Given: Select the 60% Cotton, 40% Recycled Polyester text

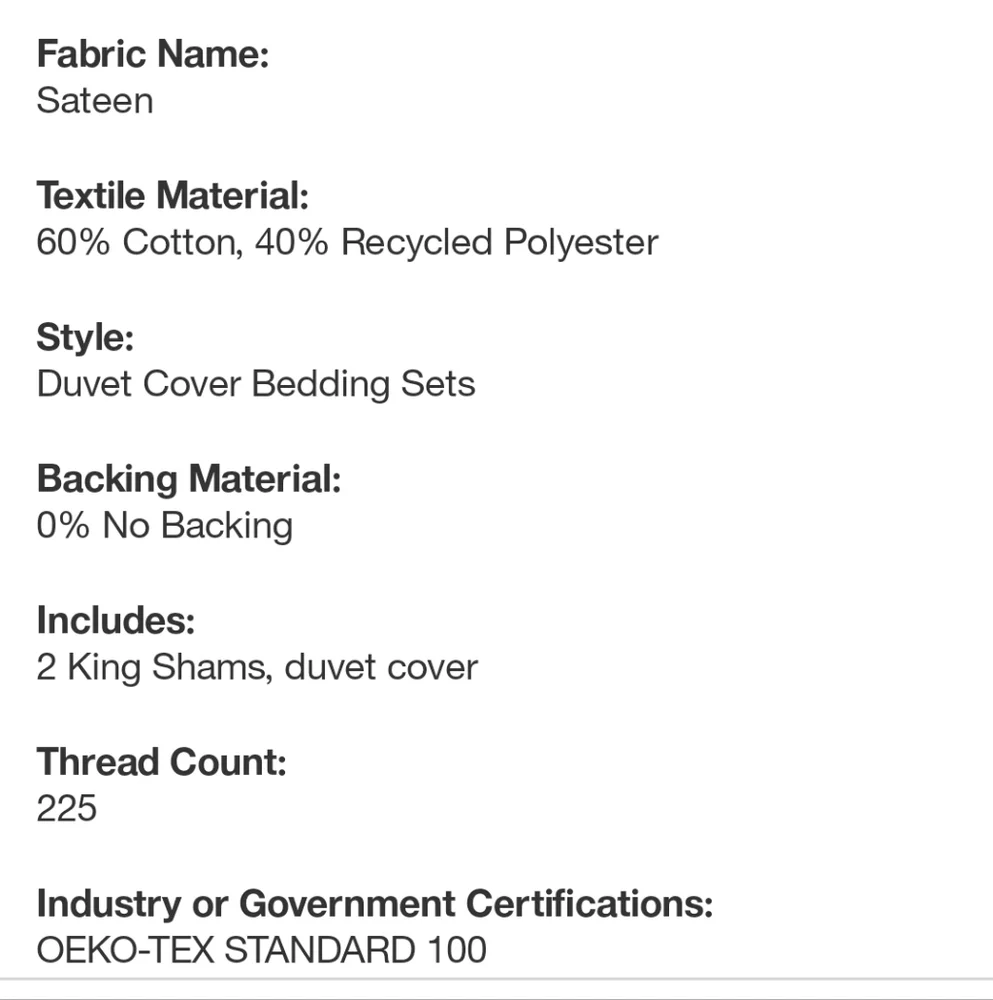Looking at the screenshot, I should point(348,242).
